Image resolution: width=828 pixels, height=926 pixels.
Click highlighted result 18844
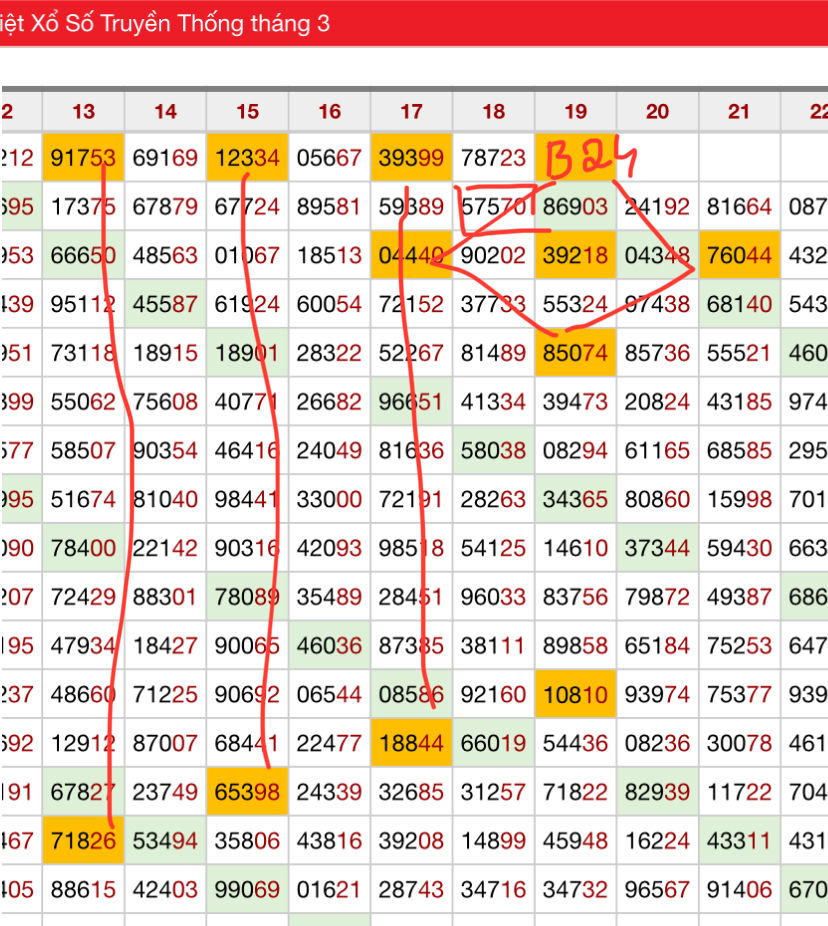[411, 743]
